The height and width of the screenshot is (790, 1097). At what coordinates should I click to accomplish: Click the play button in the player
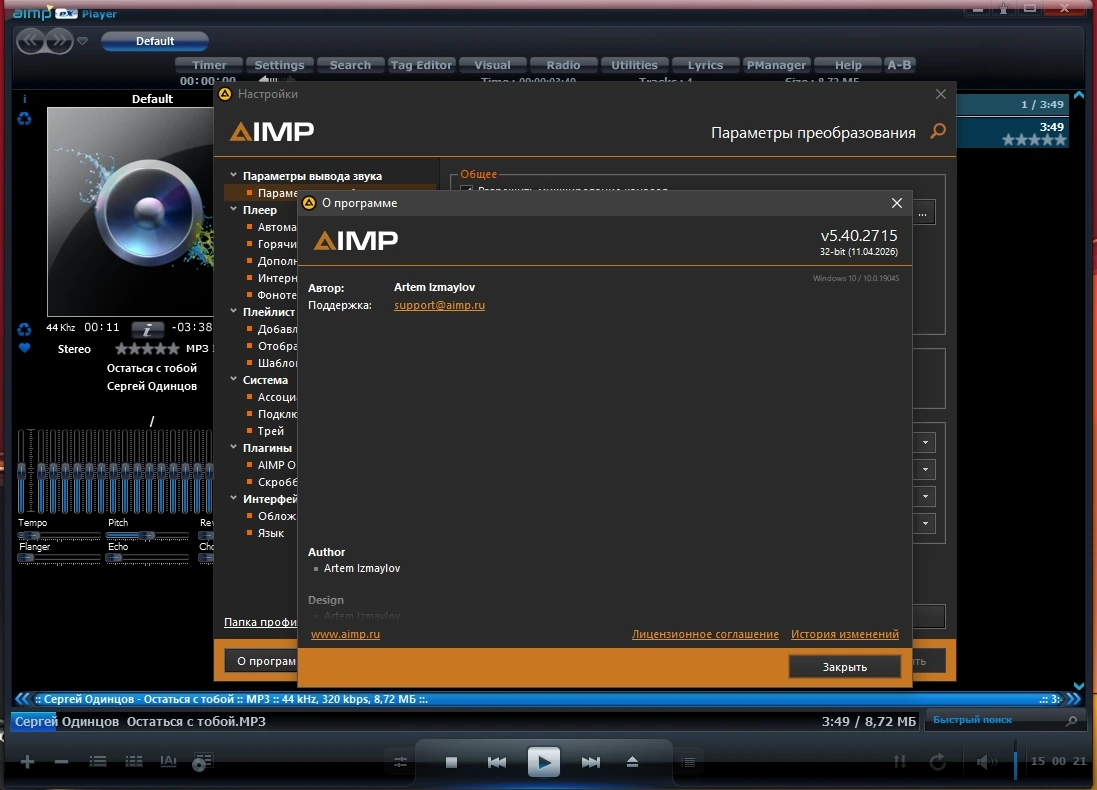[x=544, y=762]
